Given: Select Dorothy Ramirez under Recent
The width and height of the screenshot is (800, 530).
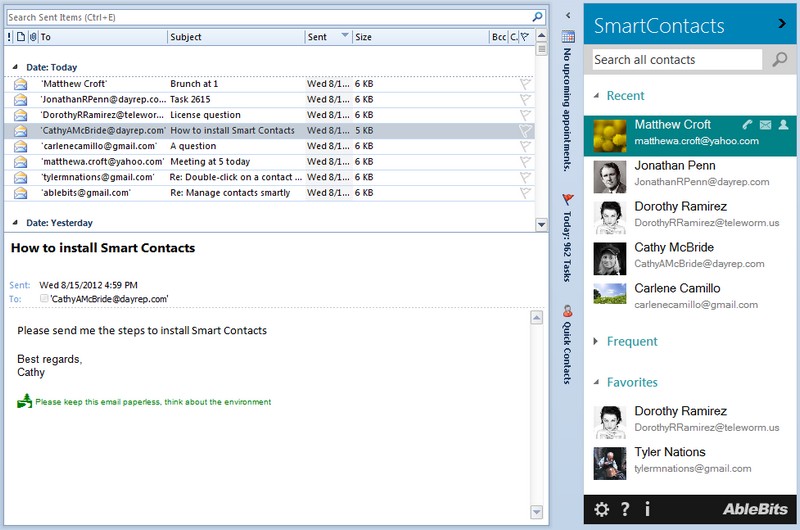Looking at the screenshot, I should 690,217.
